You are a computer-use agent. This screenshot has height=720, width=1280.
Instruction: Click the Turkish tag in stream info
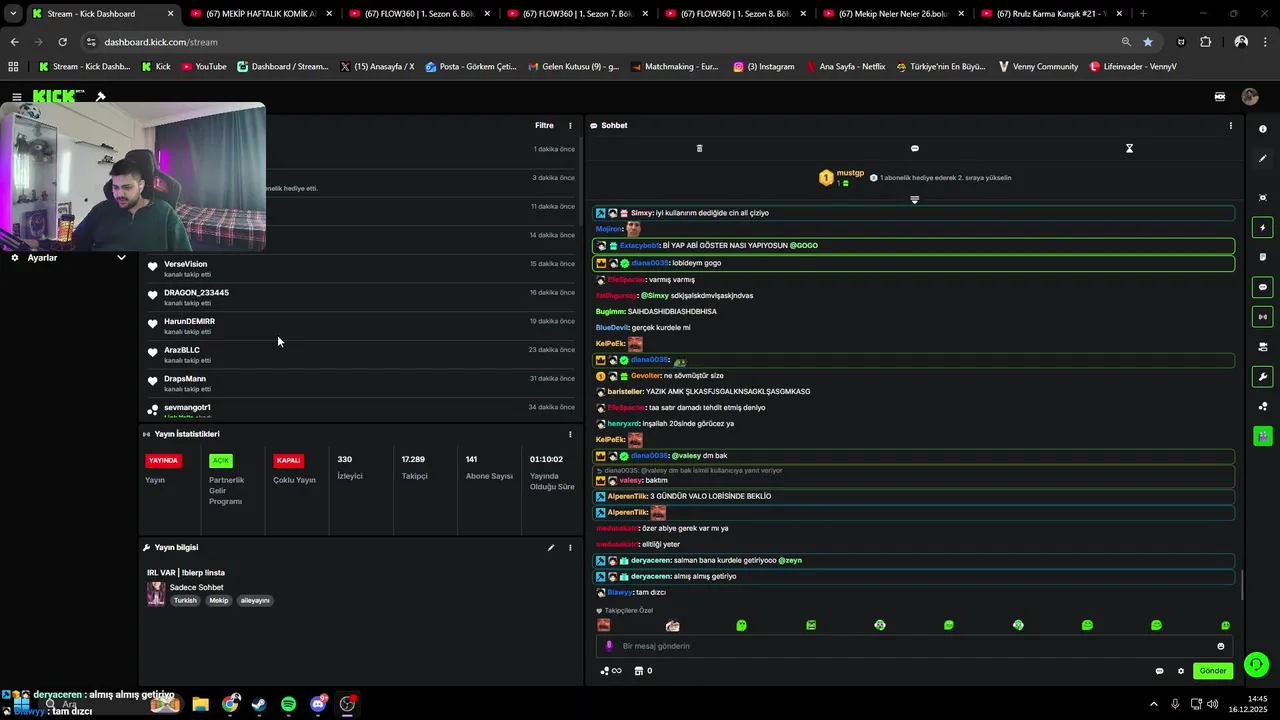[x=185, y=601]
